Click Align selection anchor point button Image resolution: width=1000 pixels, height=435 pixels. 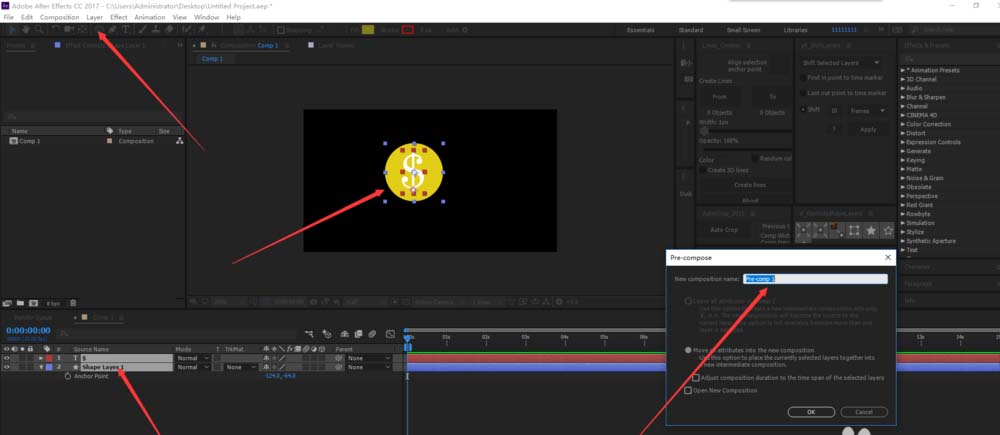pyautogui.click(x=747, y=66)
